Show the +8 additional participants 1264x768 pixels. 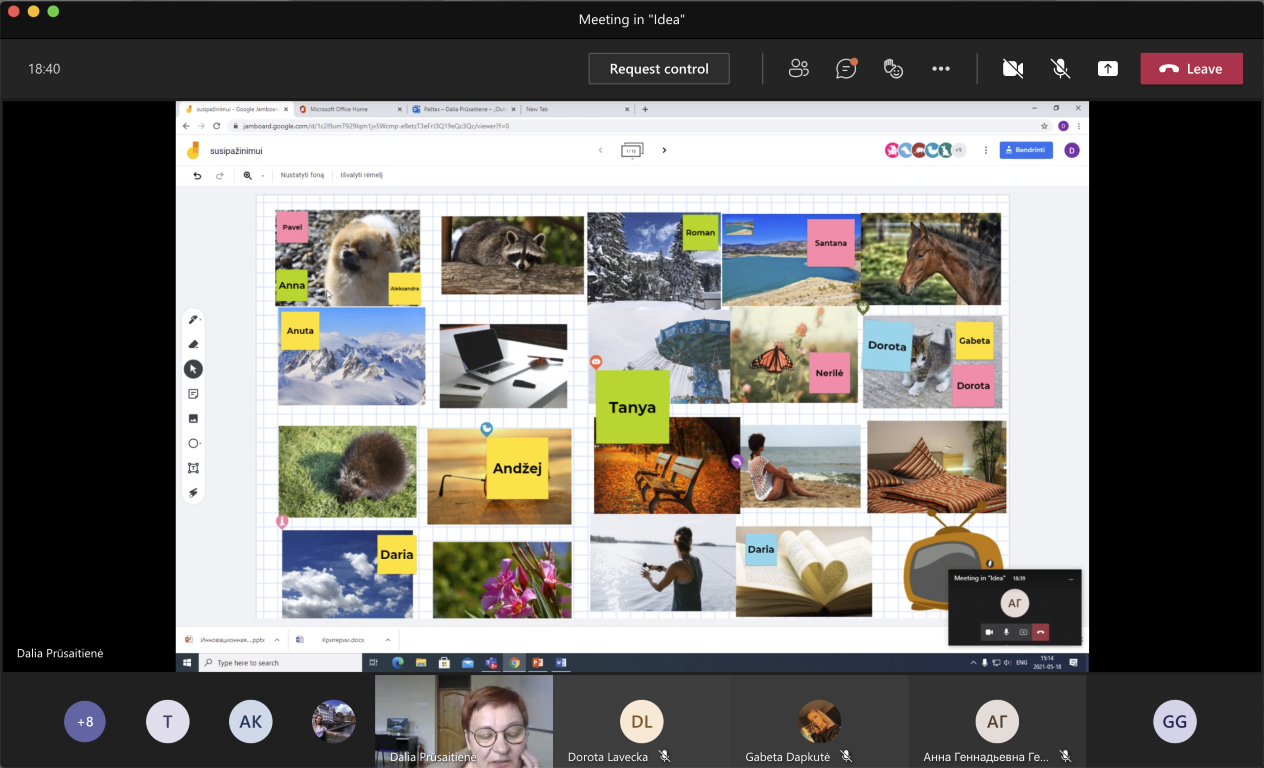85,721
